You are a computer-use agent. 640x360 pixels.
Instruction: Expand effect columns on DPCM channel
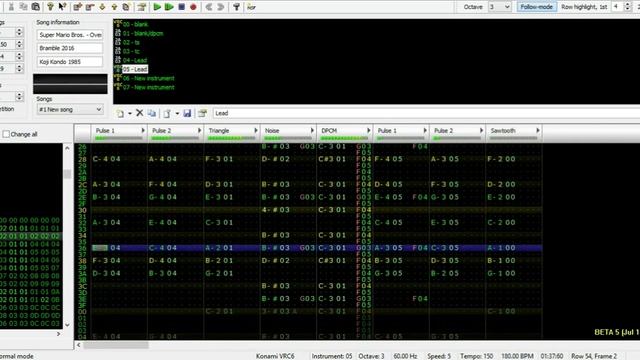coord(369,131)
